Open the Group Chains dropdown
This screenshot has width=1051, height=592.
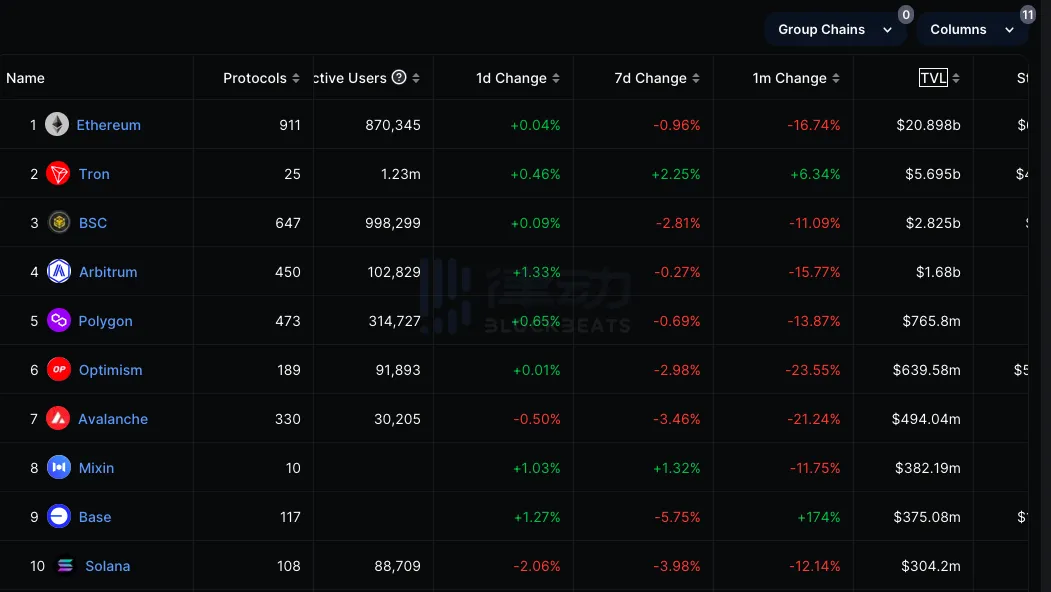[834, 30]
